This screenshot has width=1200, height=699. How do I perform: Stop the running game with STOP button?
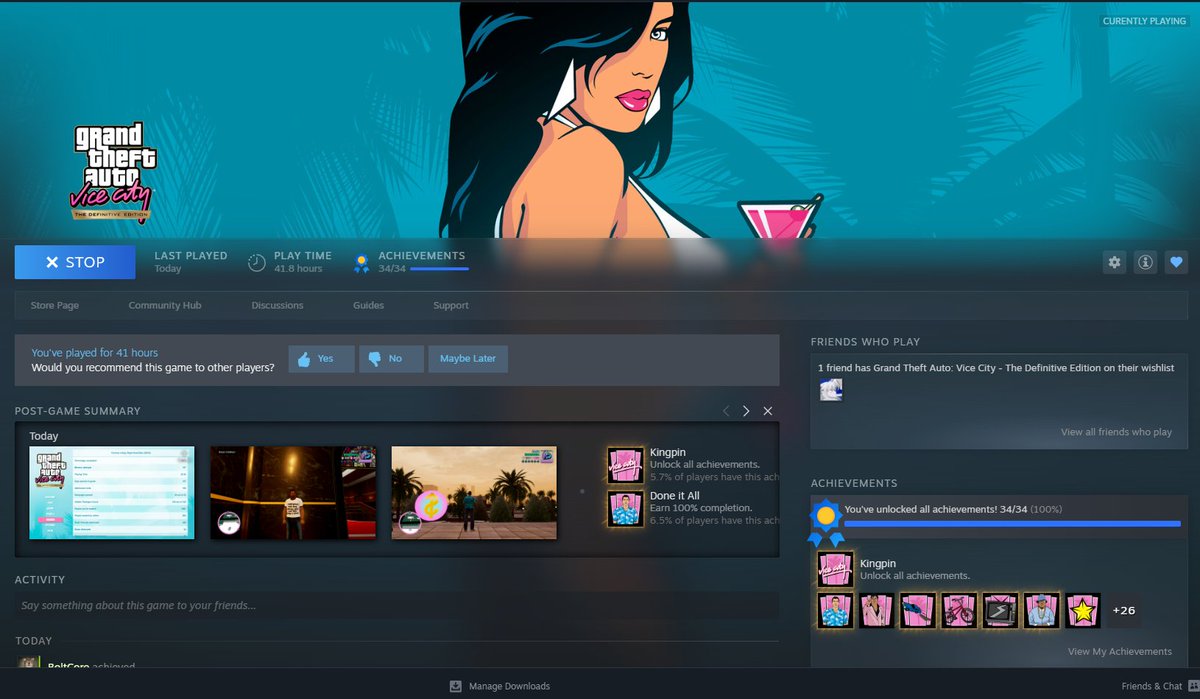point(75,262)
